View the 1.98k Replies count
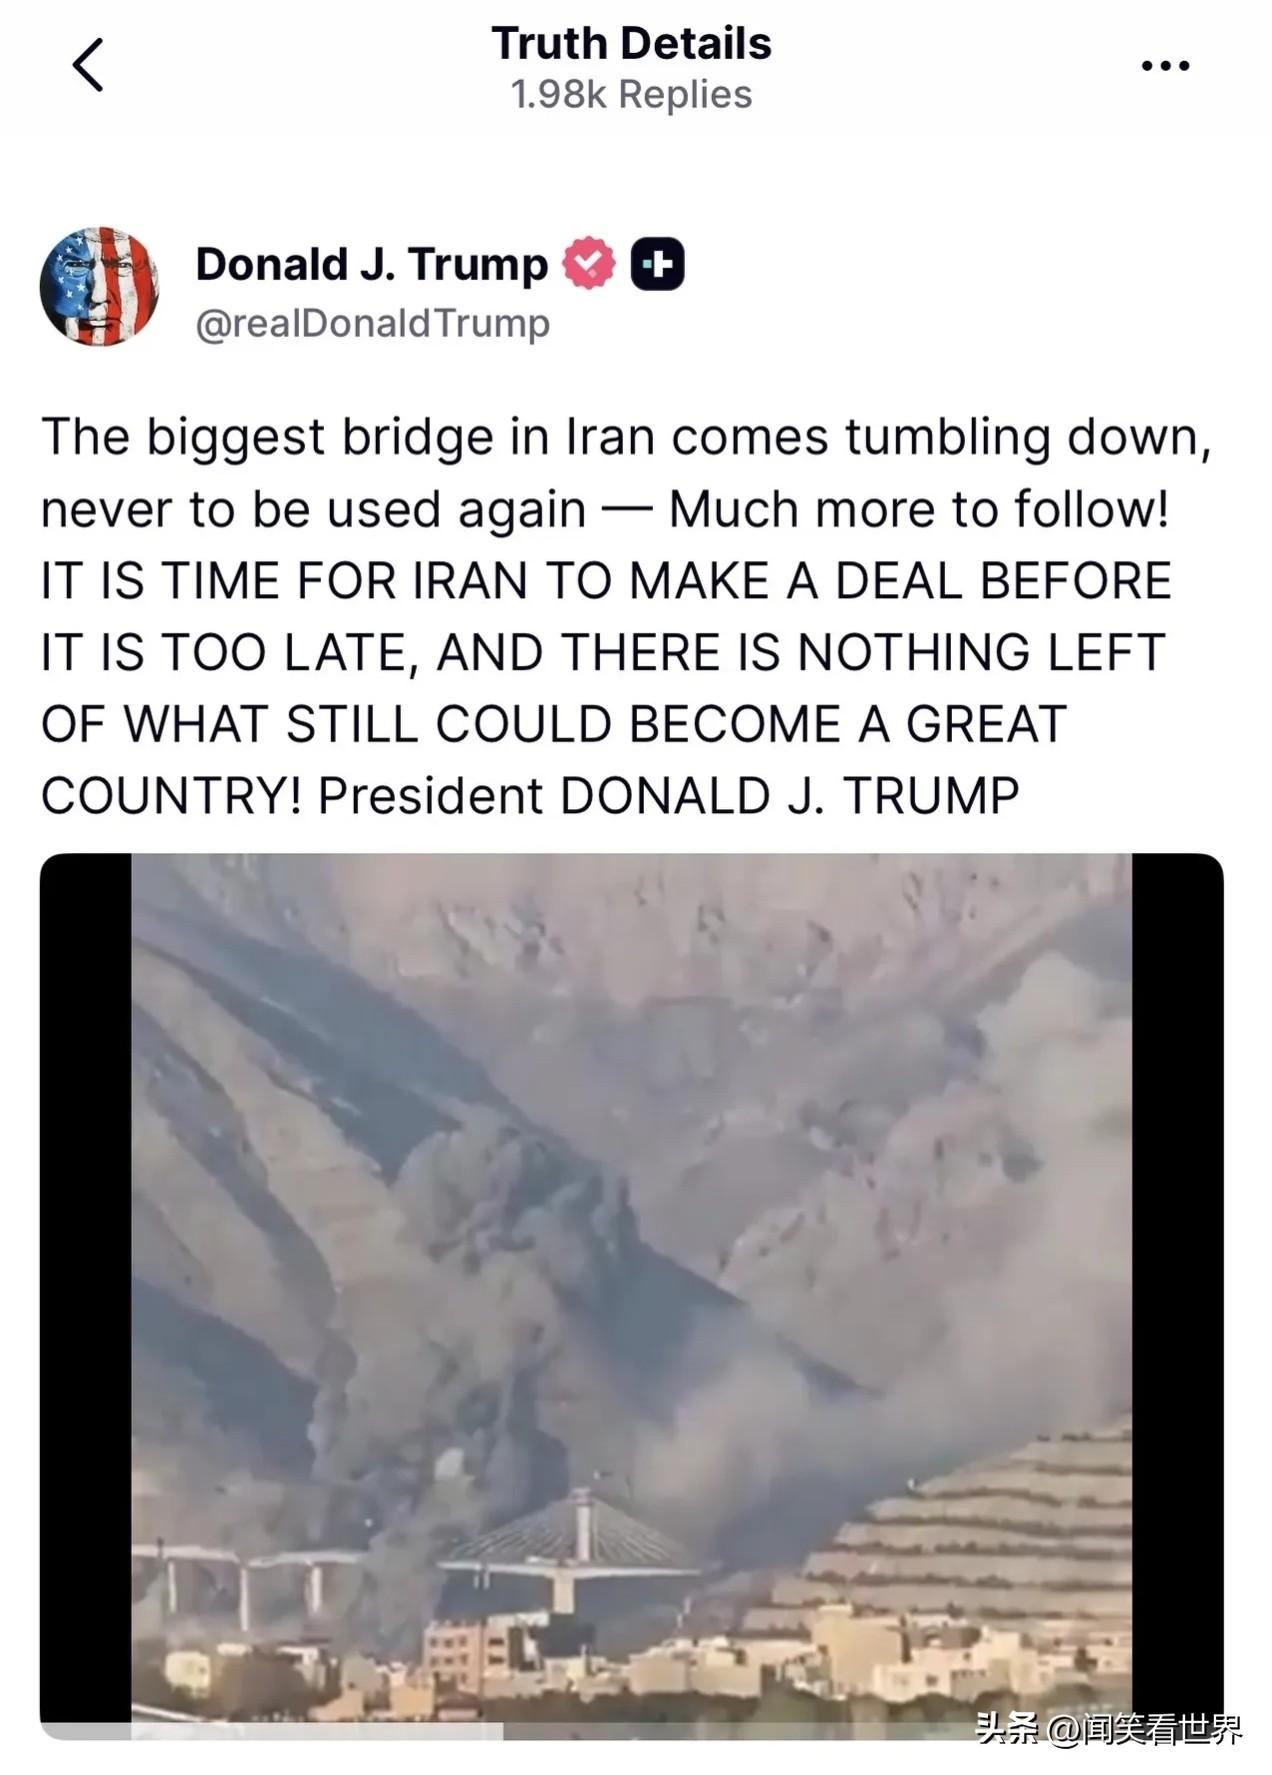Viewport: 1272px width, 1775px height. 631,94
